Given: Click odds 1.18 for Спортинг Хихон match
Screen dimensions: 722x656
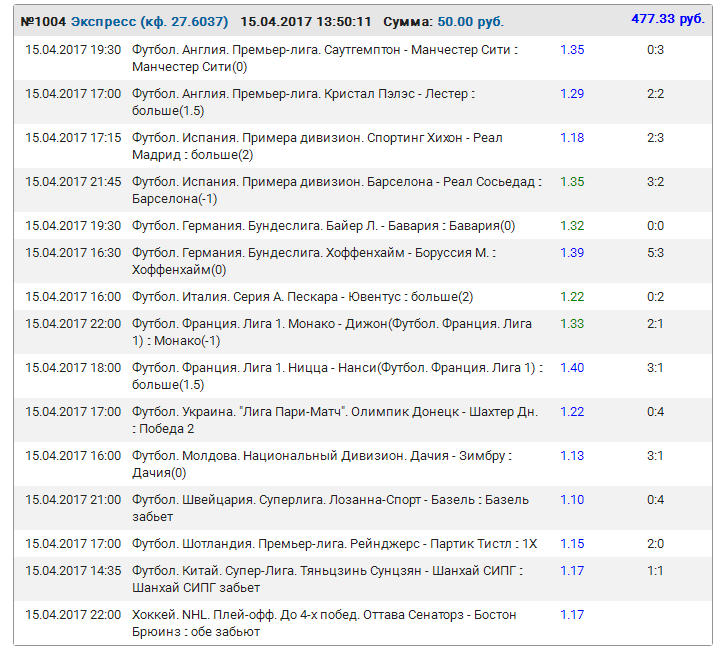Looking at the screenshot, I should point(572,138).
